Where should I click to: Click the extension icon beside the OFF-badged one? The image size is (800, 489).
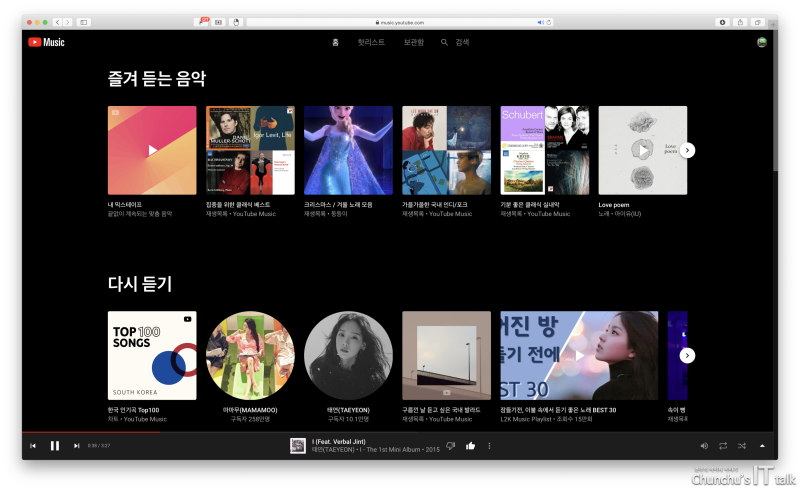coord(219,22)
